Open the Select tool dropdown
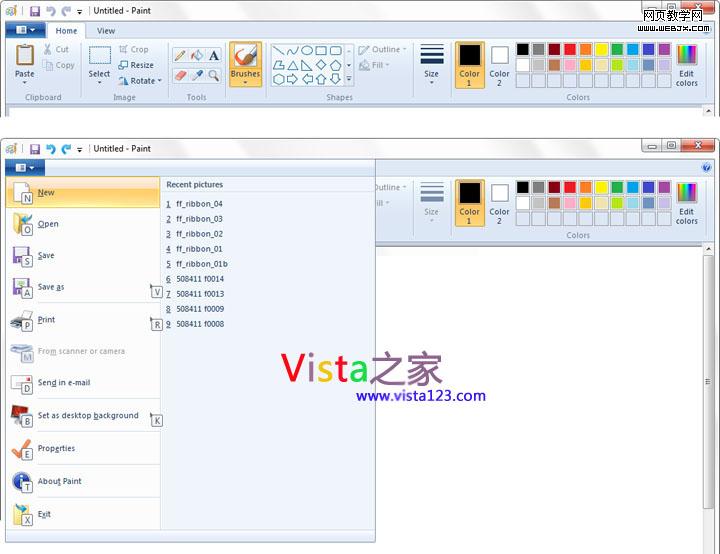This screenshot has height=554, width=720. click(99, 81)
